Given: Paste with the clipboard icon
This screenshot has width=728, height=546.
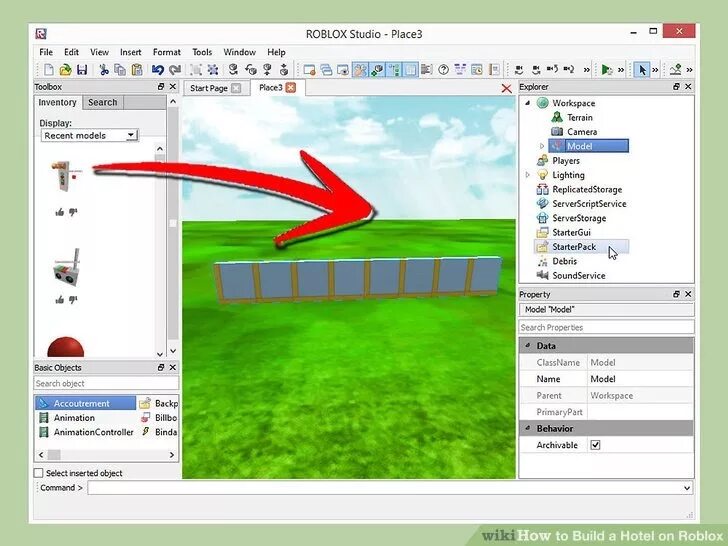Looking at the screenshot, I should point(137,70).
